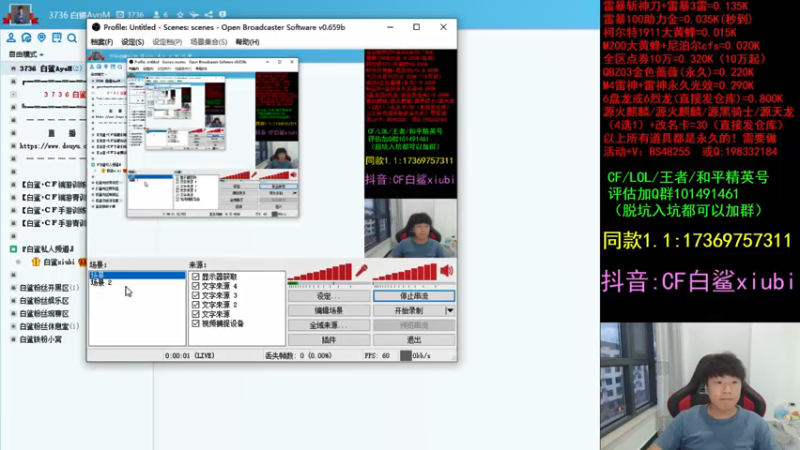Click the 退出 button in OBS
This screenshot has width=800, height=450.
[414, 340]
